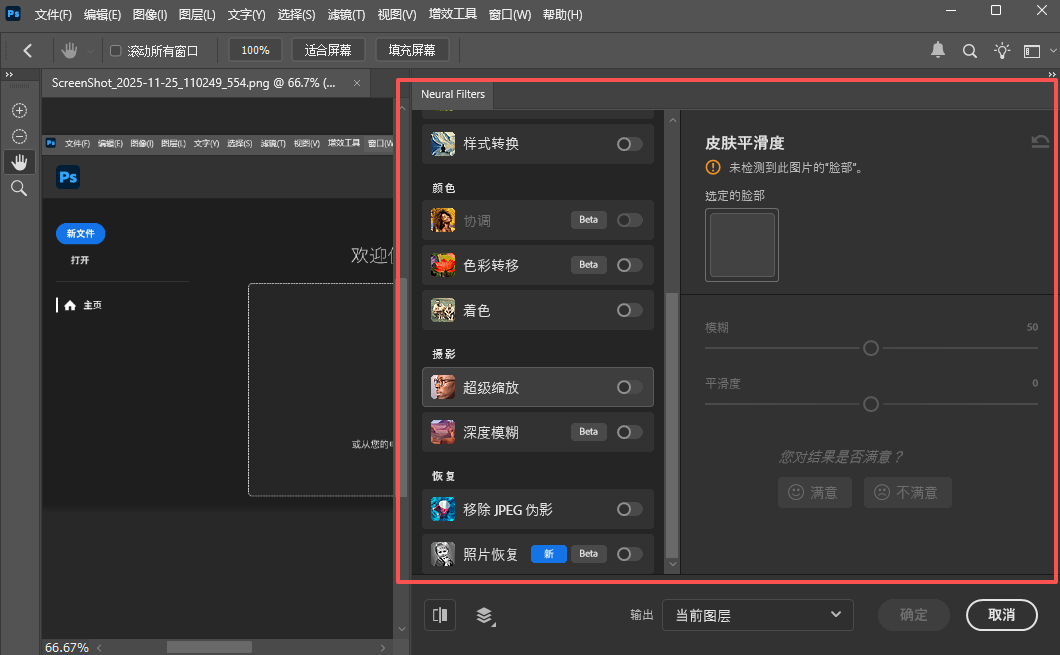
Task: Reset skin smoothing parameters icon
Action: pos(1040,143)
